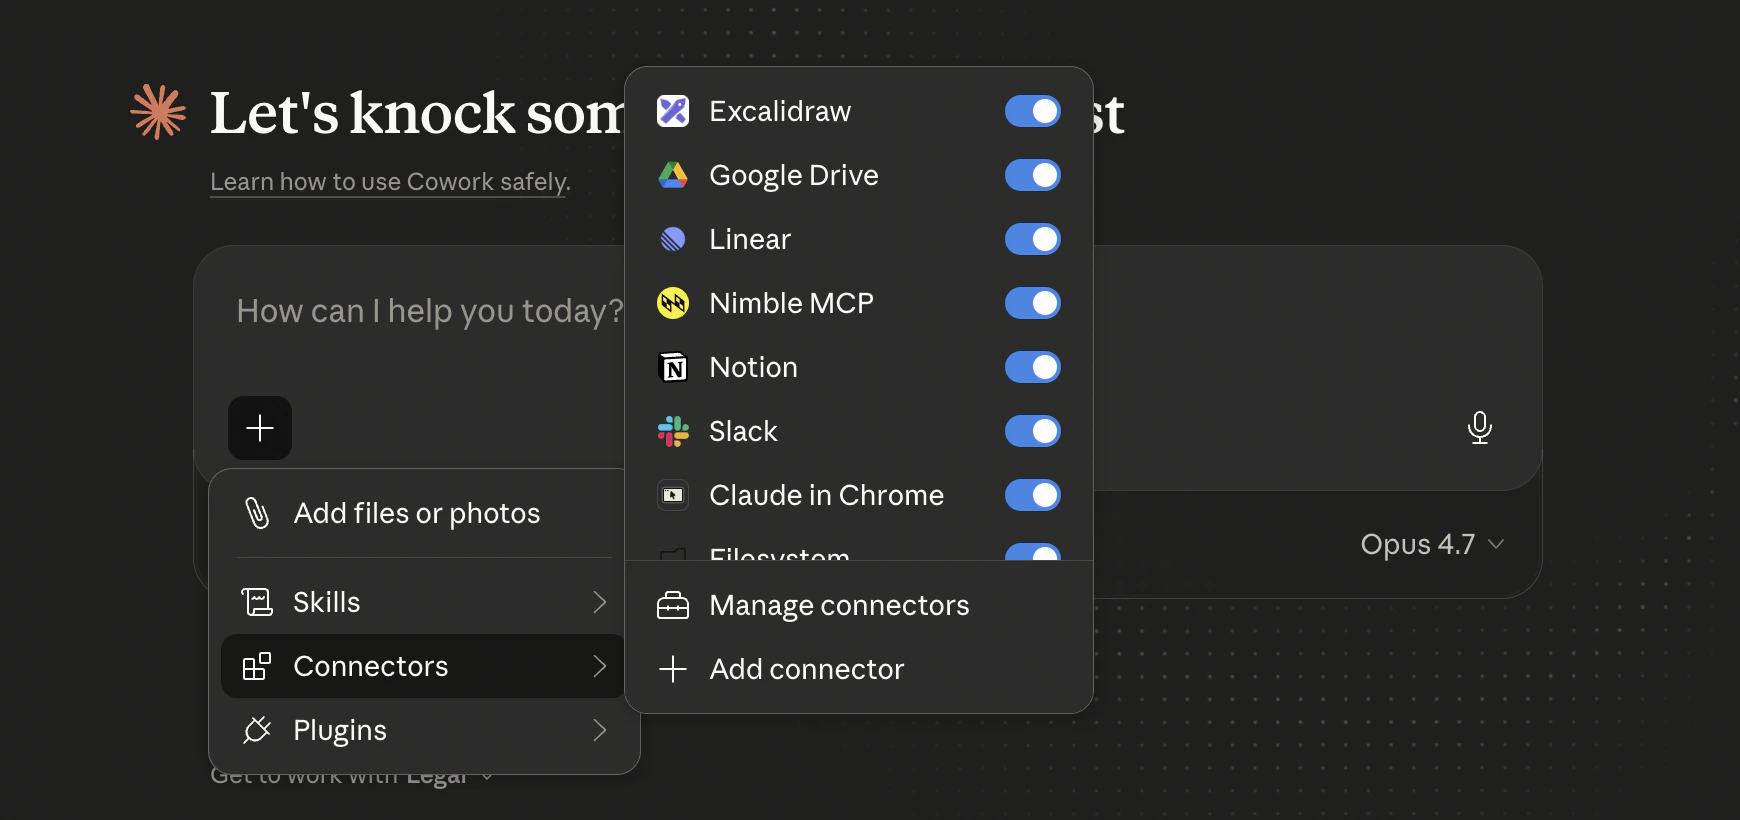Click the Manage connectors briefcase icon
This screenshot has width=1740, height=820.
(x=673, y=605)
